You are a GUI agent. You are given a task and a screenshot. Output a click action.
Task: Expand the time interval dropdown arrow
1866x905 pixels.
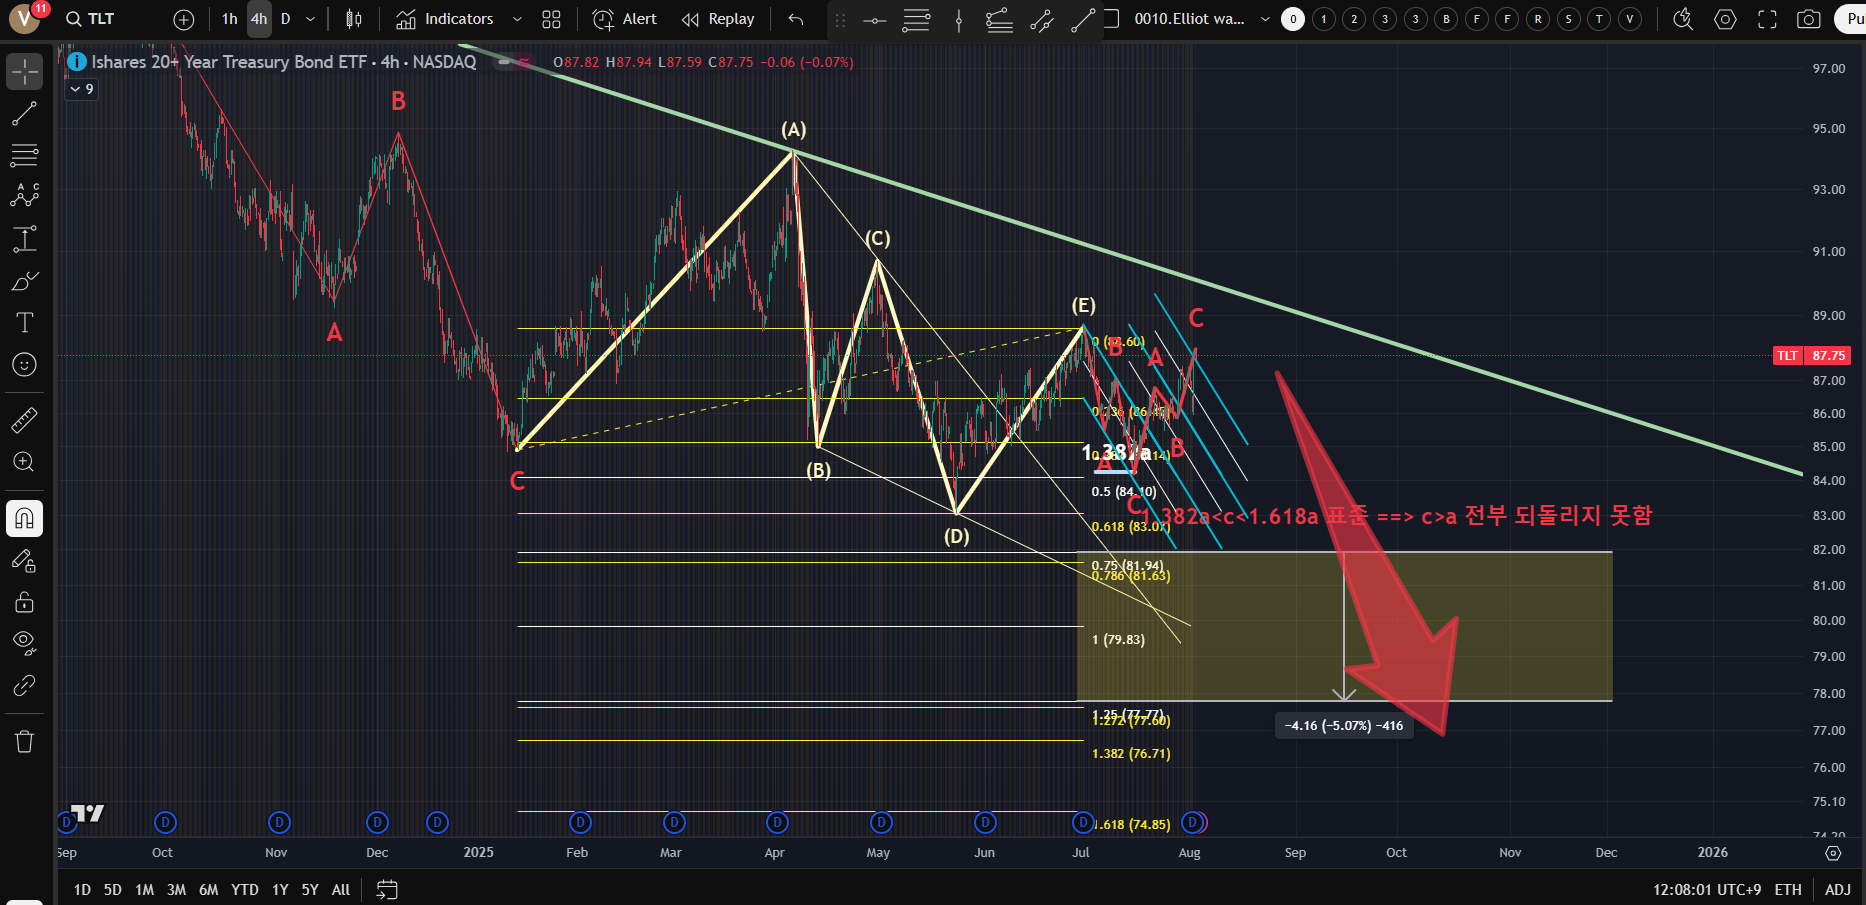click(310, 19)
